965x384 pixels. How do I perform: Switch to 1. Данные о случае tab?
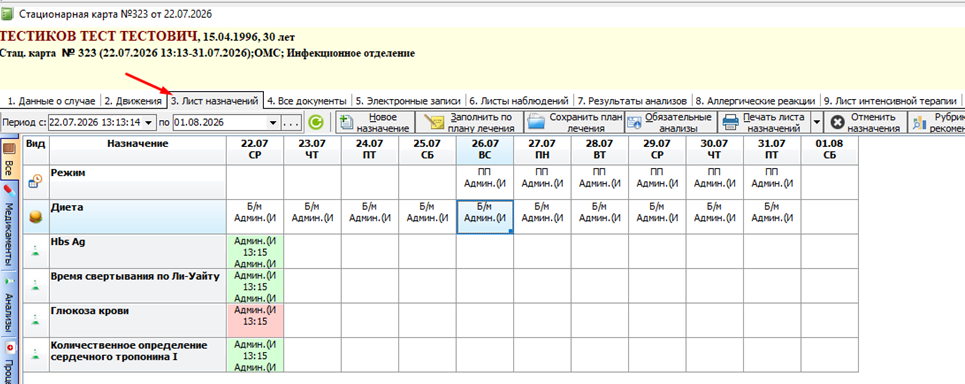(51, 101)
